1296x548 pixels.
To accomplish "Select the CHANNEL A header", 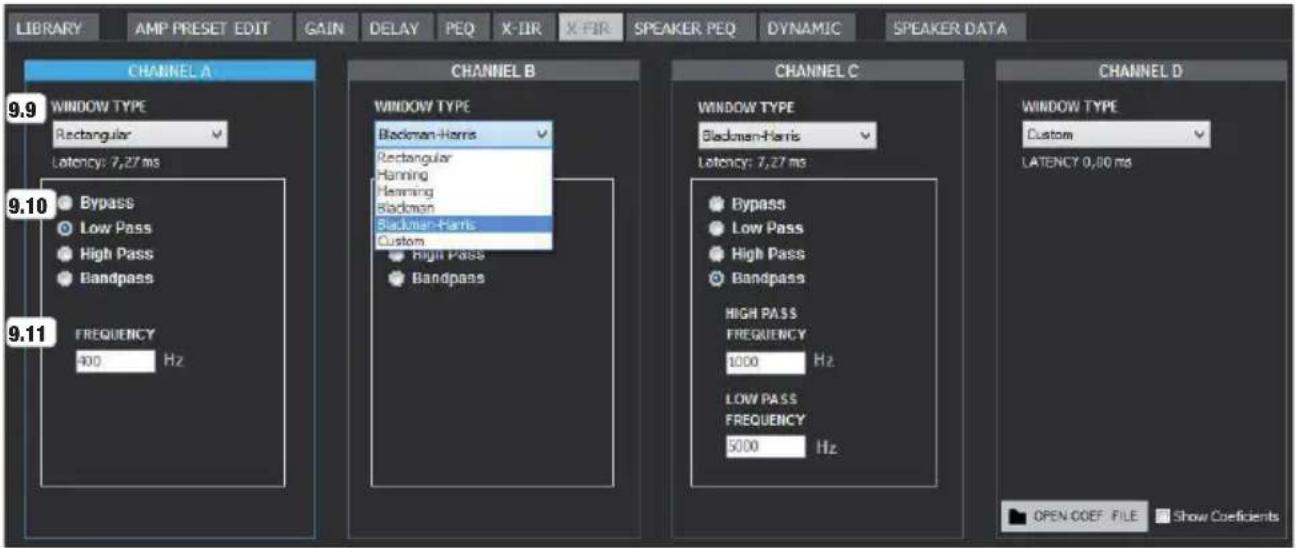I will tap(170, 71).
